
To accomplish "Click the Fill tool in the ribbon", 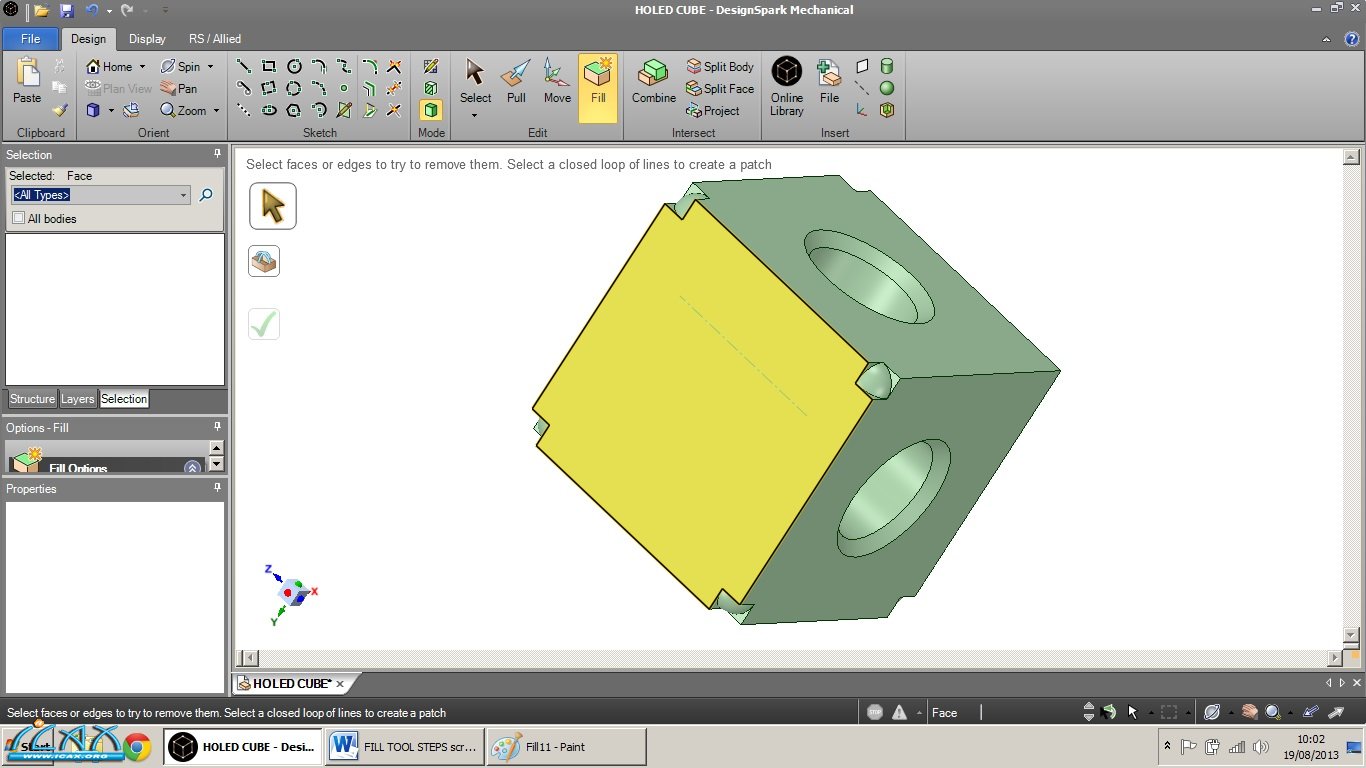I will click(x=598, y=82).
